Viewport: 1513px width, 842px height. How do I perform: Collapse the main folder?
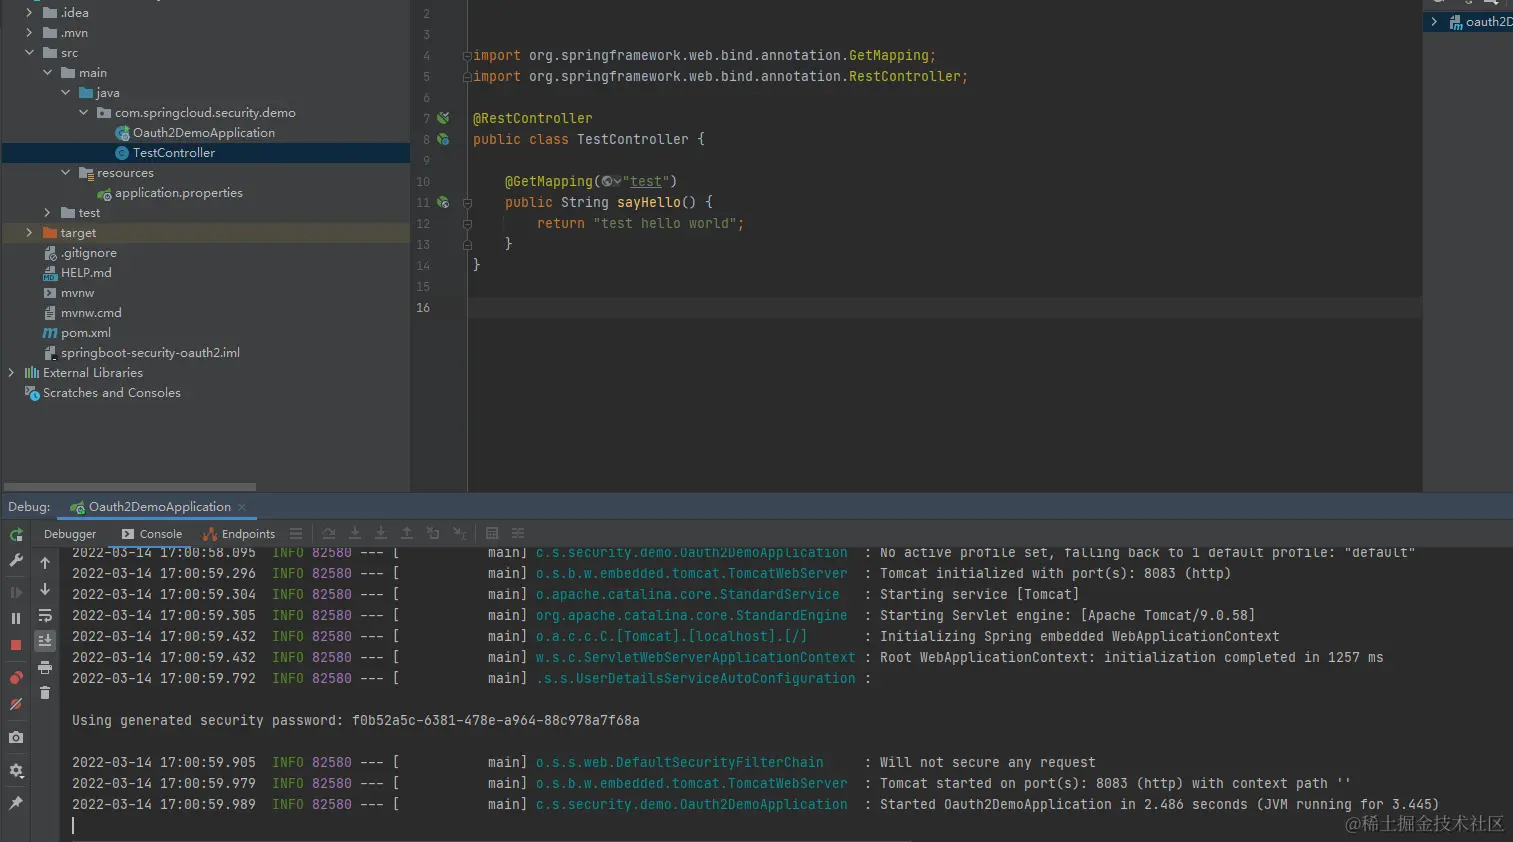point(47,73)
